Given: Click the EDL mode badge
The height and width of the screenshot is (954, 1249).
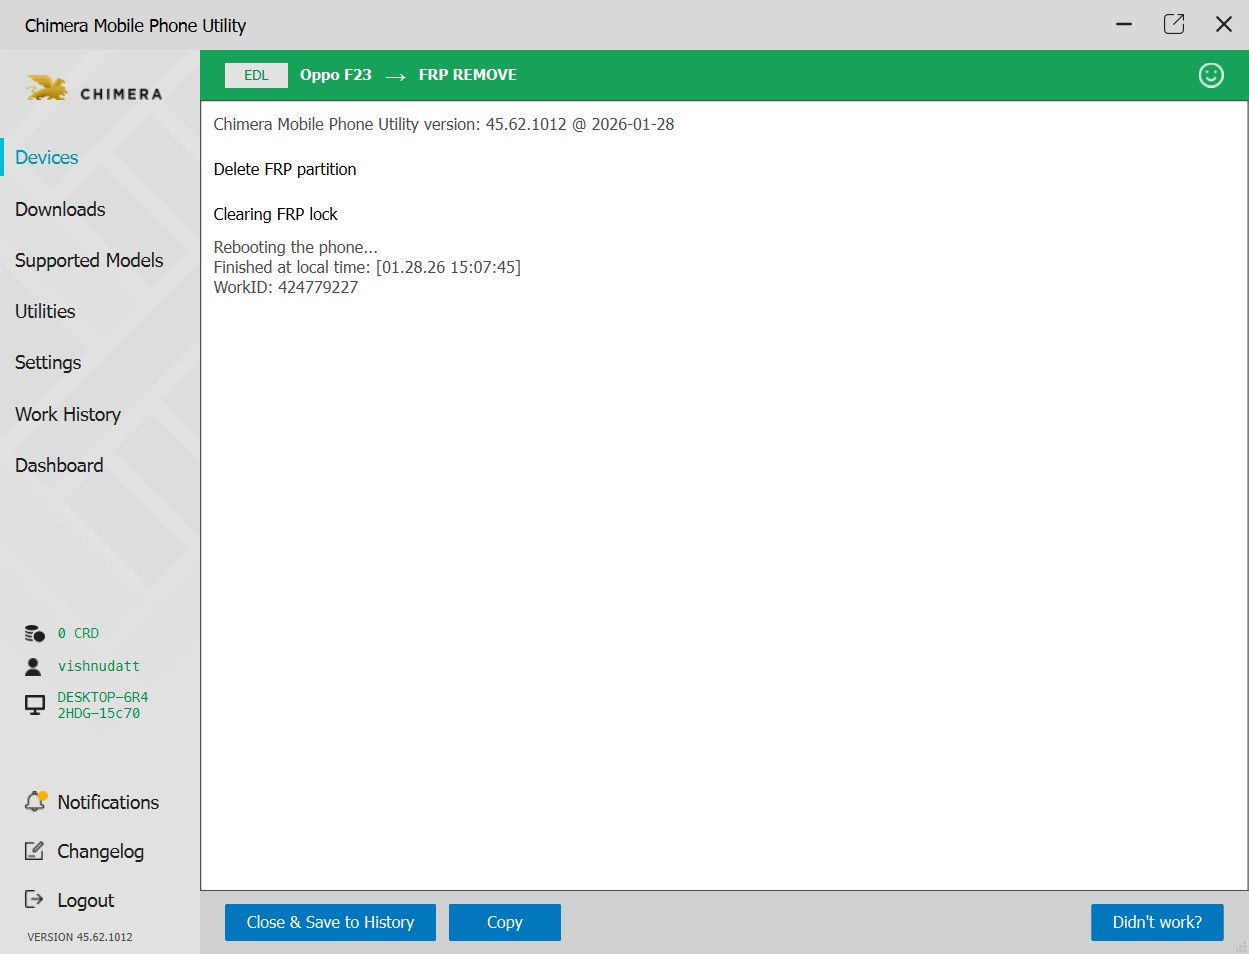Looking at the screenshot, I should point(256,75).
